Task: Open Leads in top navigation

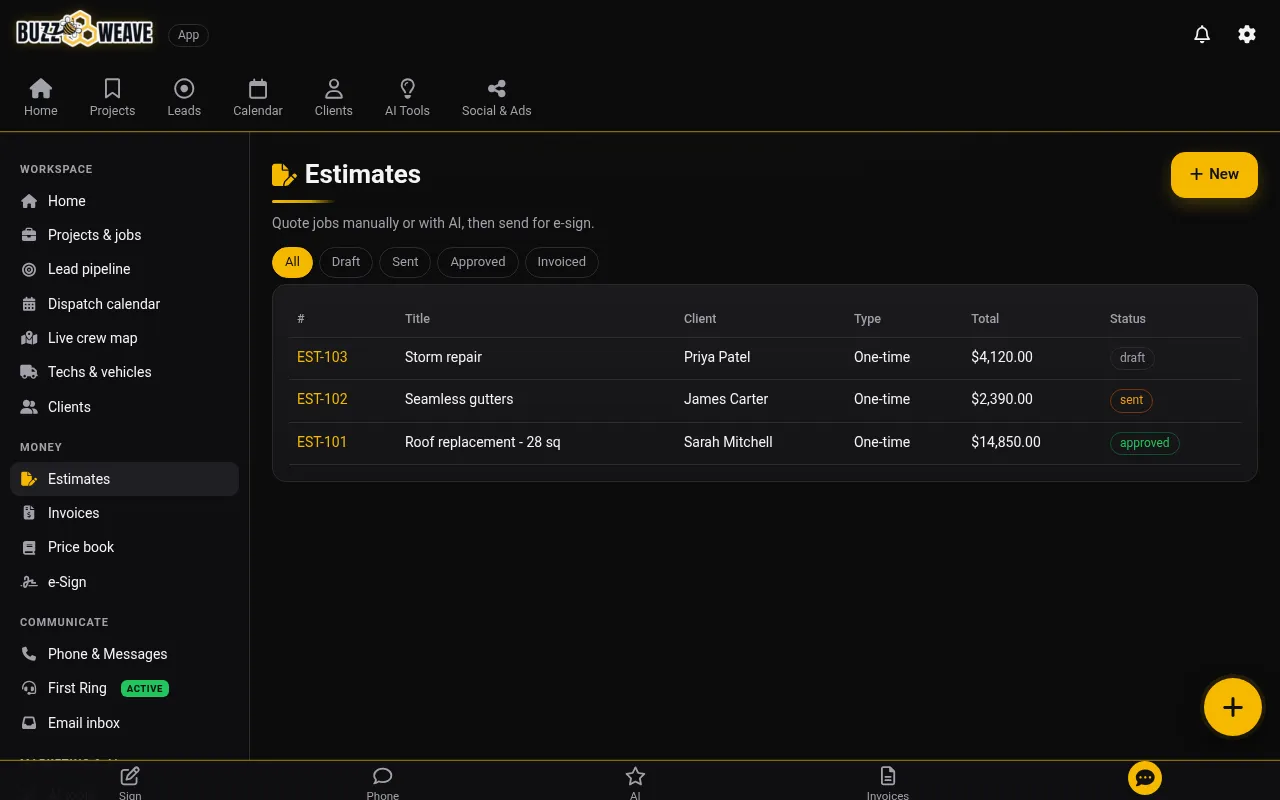Action: [x=184, y=98]
